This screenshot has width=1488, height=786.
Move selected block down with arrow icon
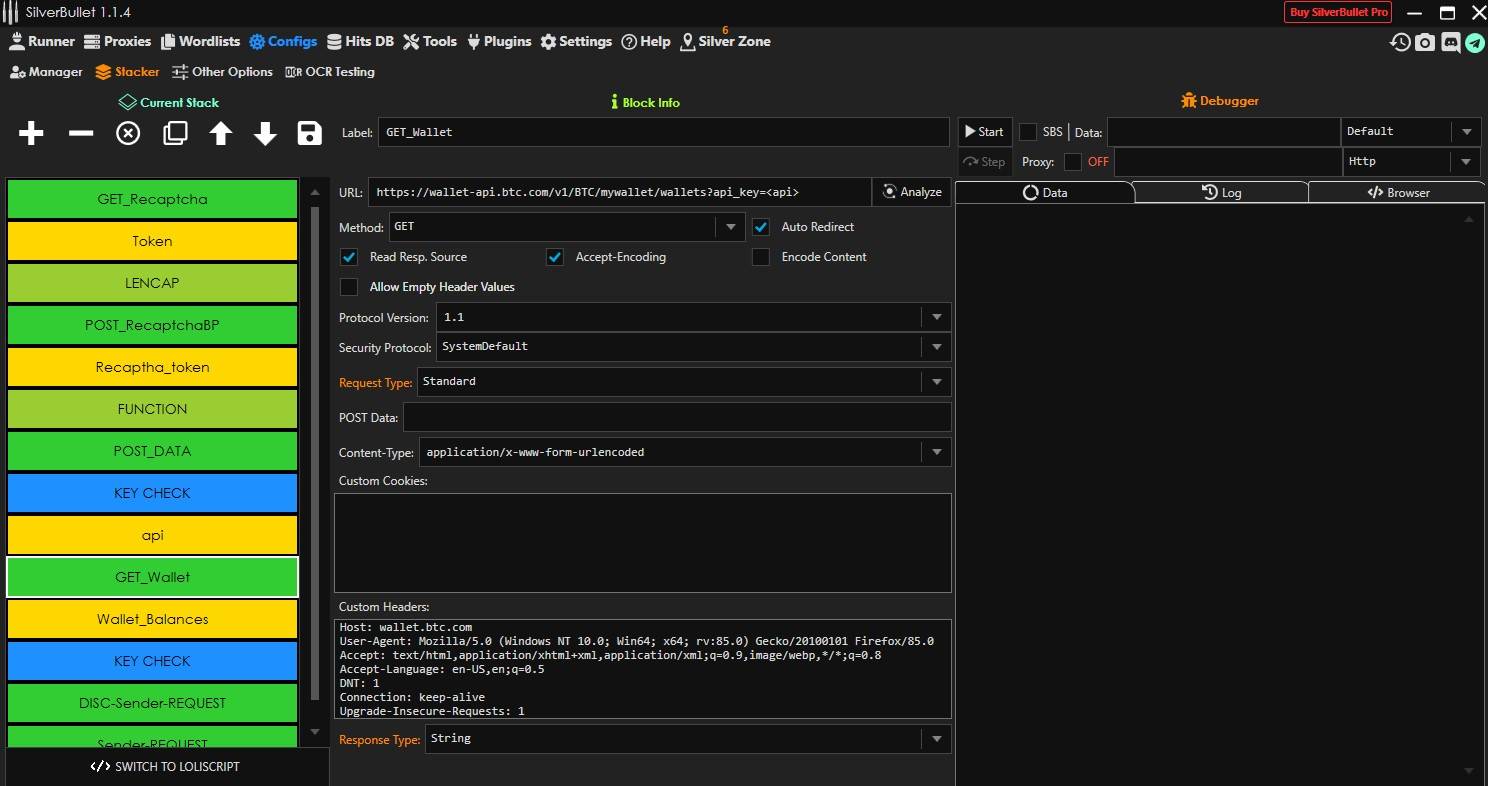(x=265, y=133)
